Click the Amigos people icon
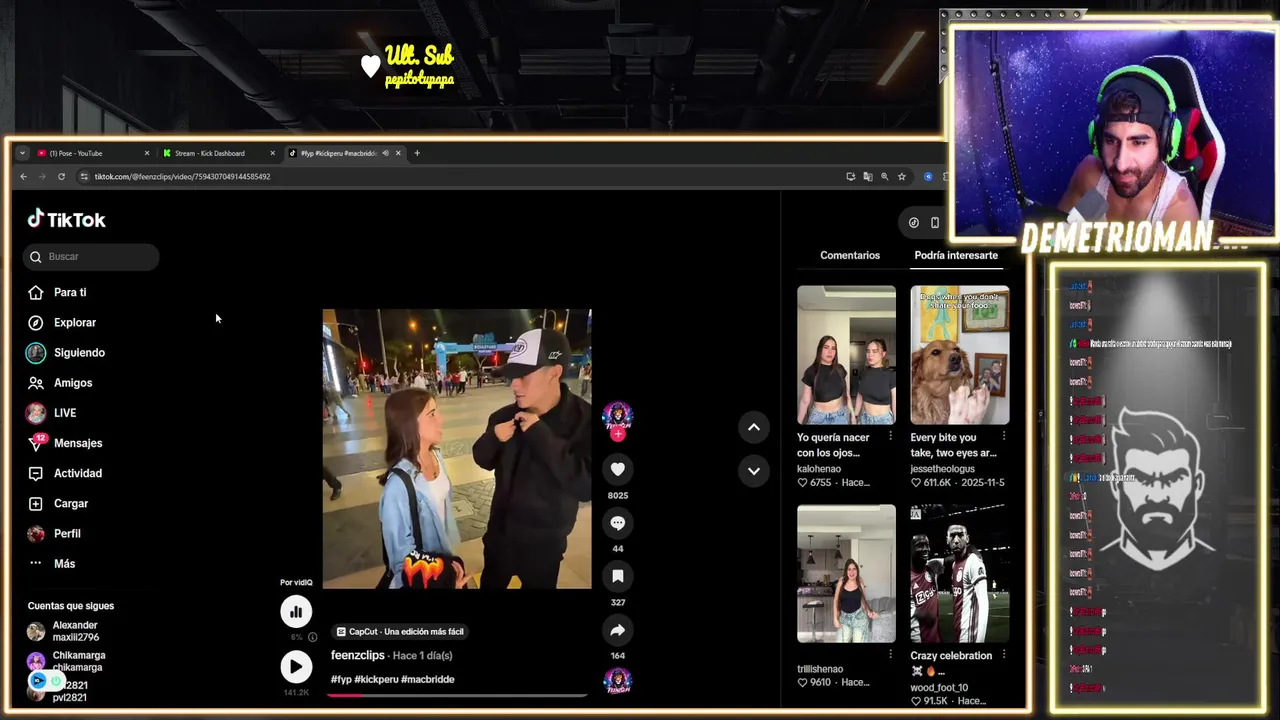The height and width of the screenshot is (720, 1280). click(36, 383)
